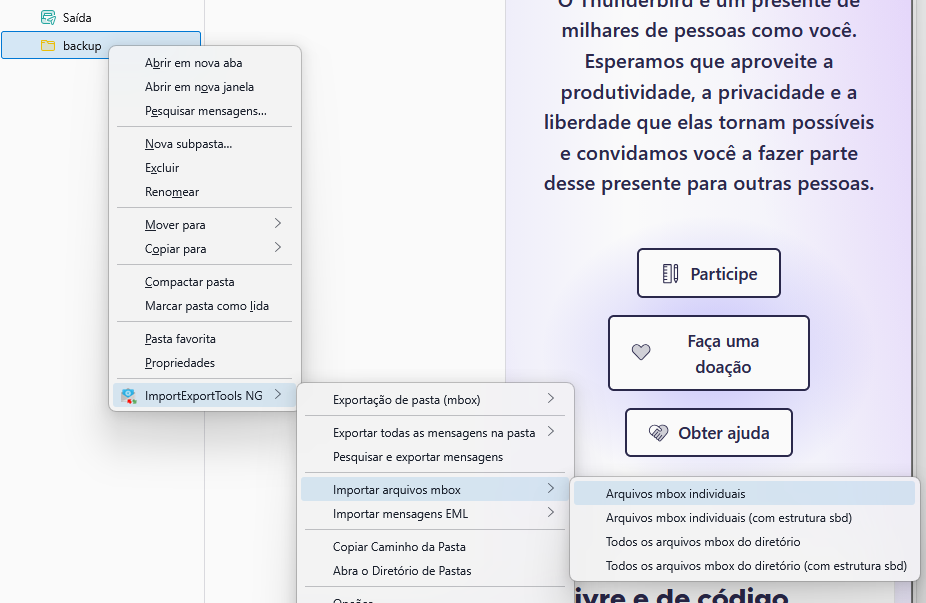Screen dimensions: 926x603
Task: Open folder Propriedades
Action: pyautogui.click(x=204, y=363)
